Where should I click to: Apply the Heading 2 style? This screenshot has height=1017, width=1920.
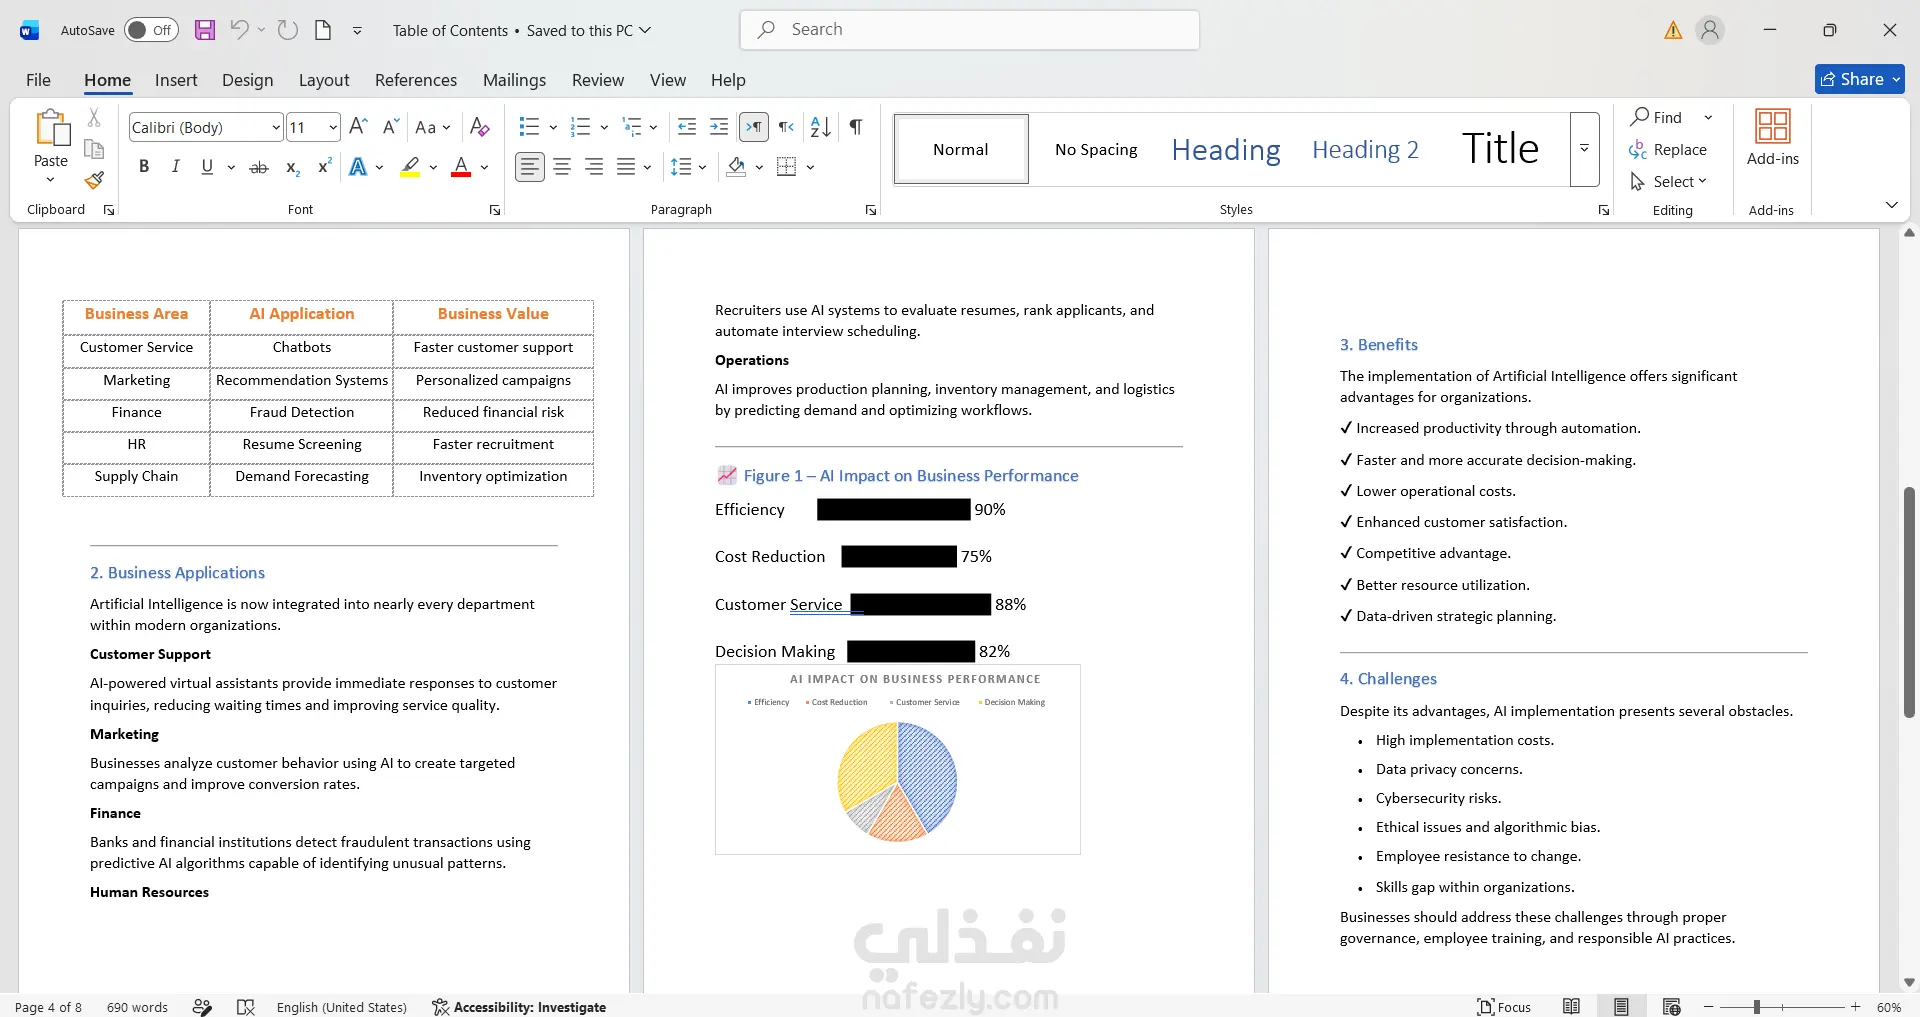(x=1365, y=149)
